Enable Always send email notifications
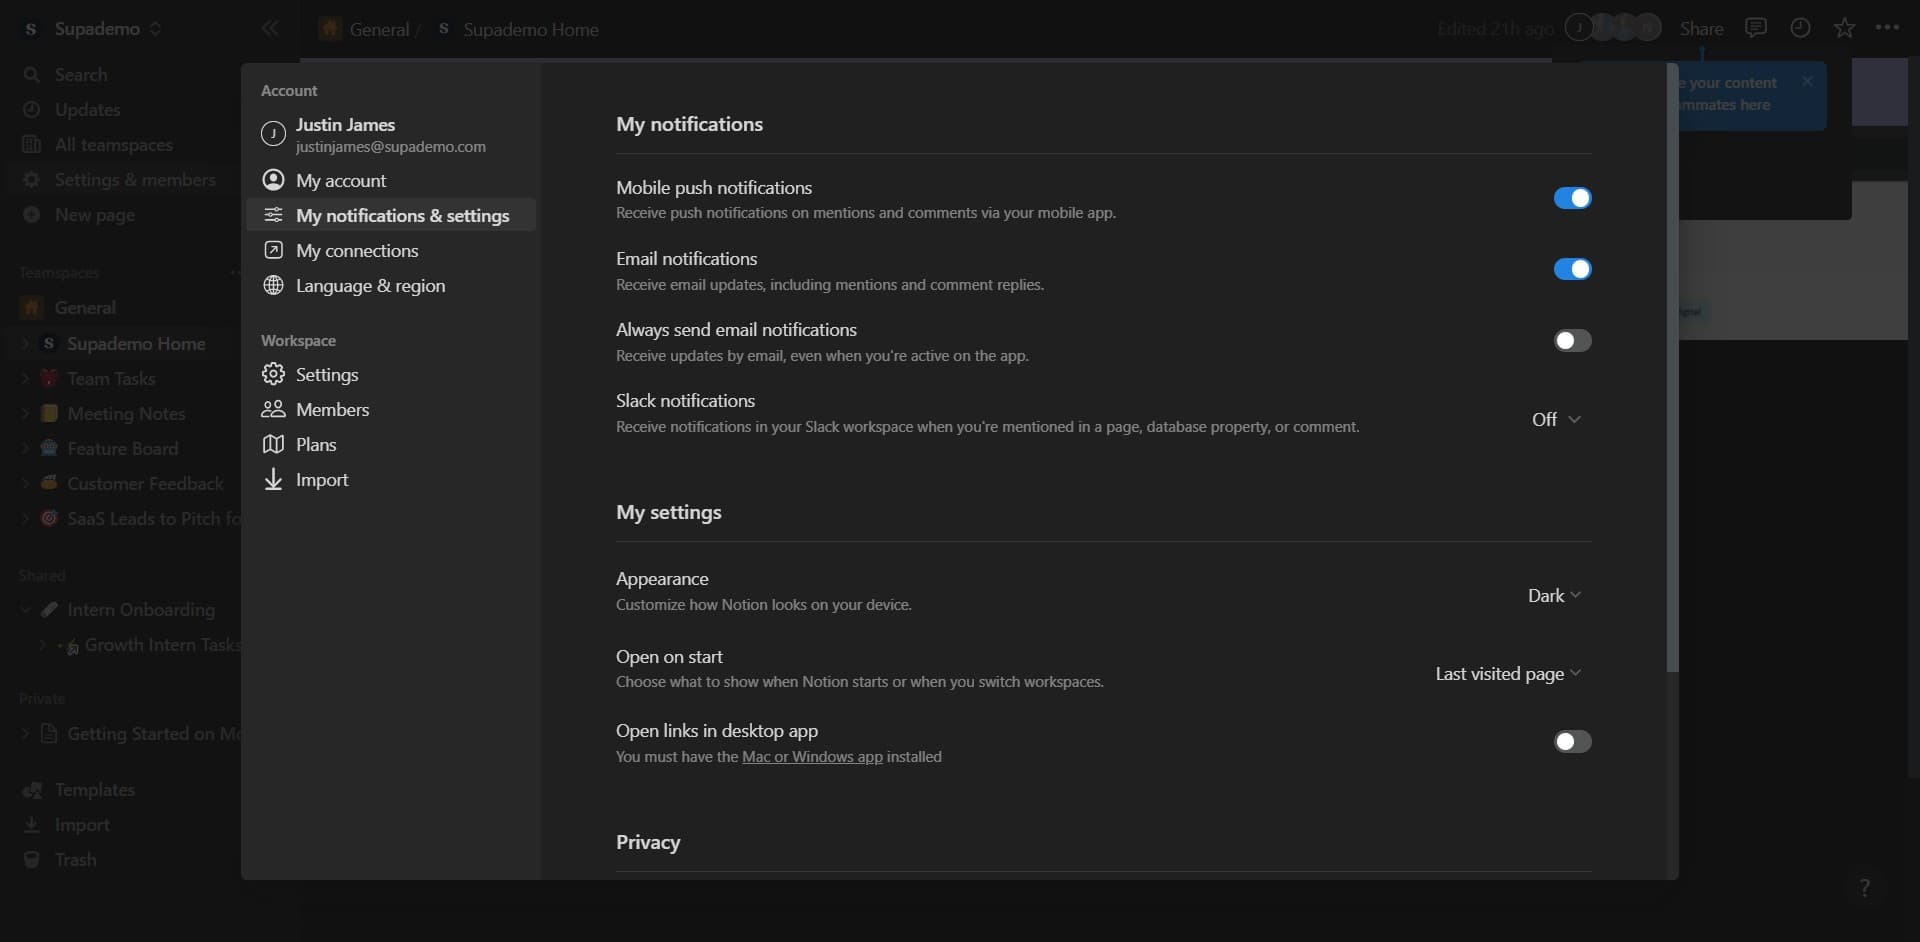The width and height of the screenshot is (1920, 942). click(1571, 340)
